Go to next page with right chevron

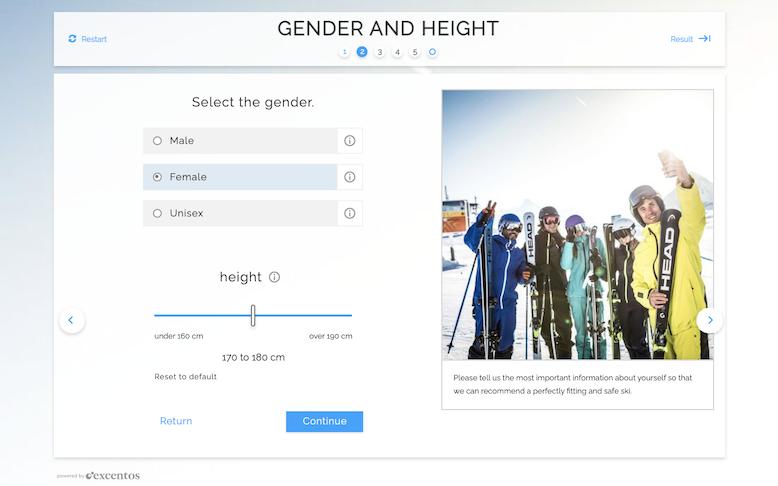(x=710, y=320)
